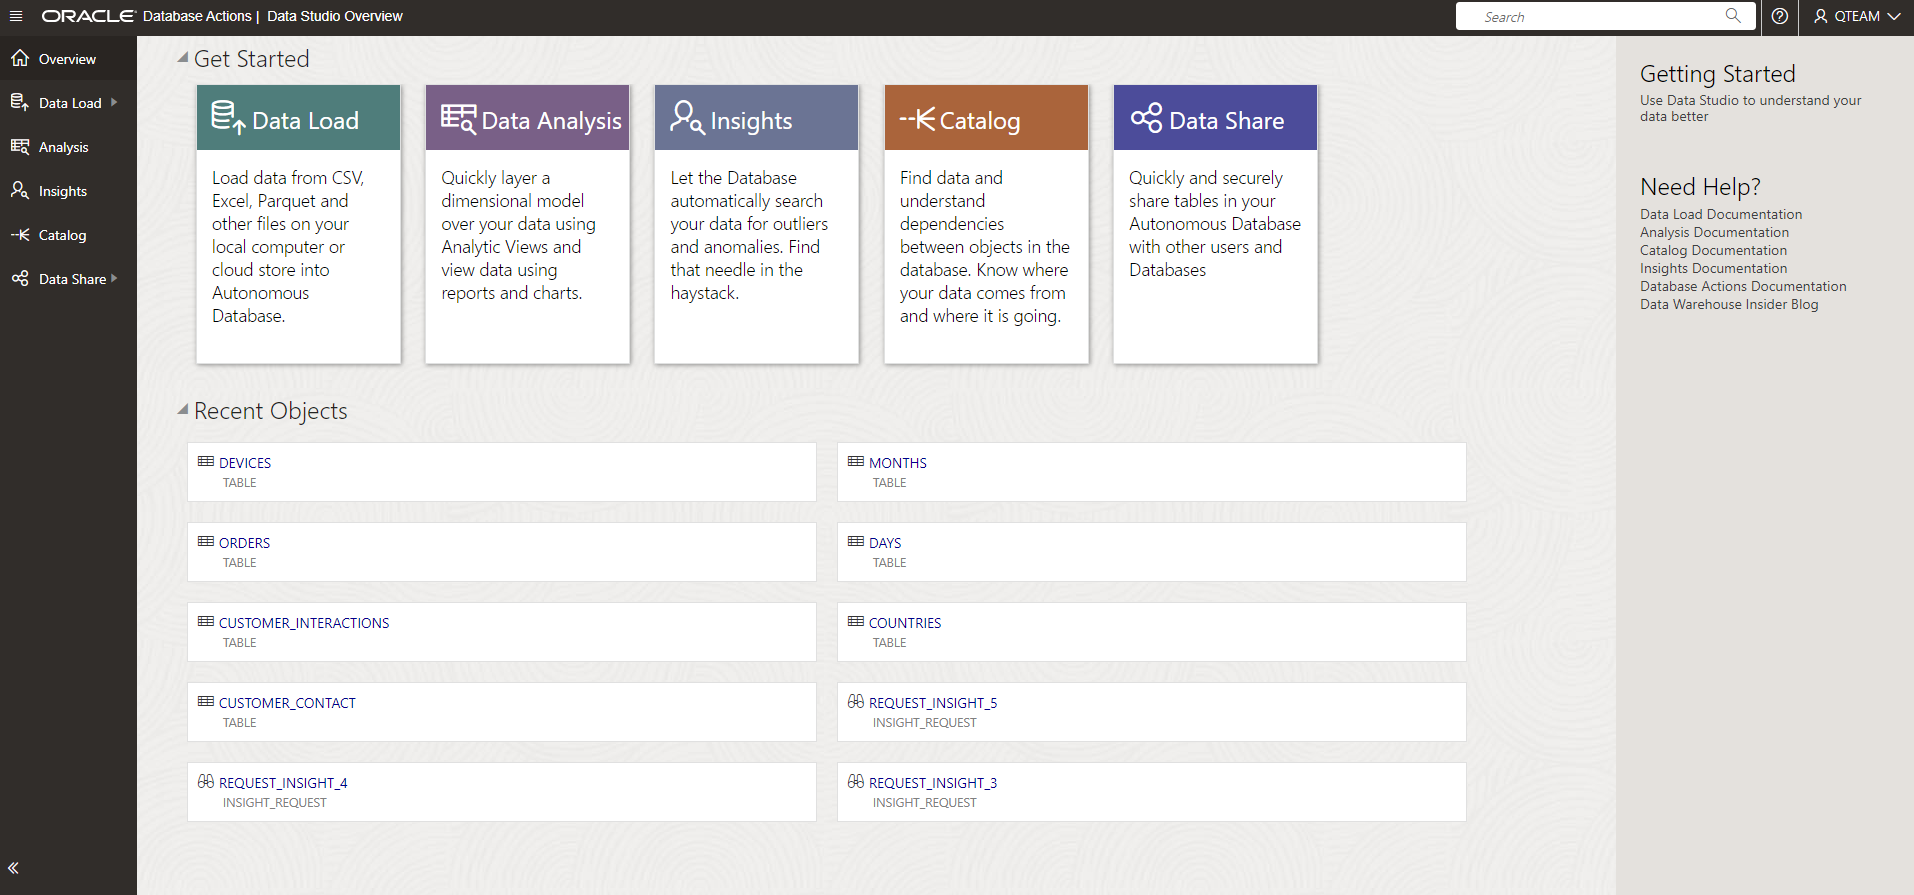The image size is (1914, 895).
Task: Collapse the sidebar with double chevron icon
Action: pos(13,868)
